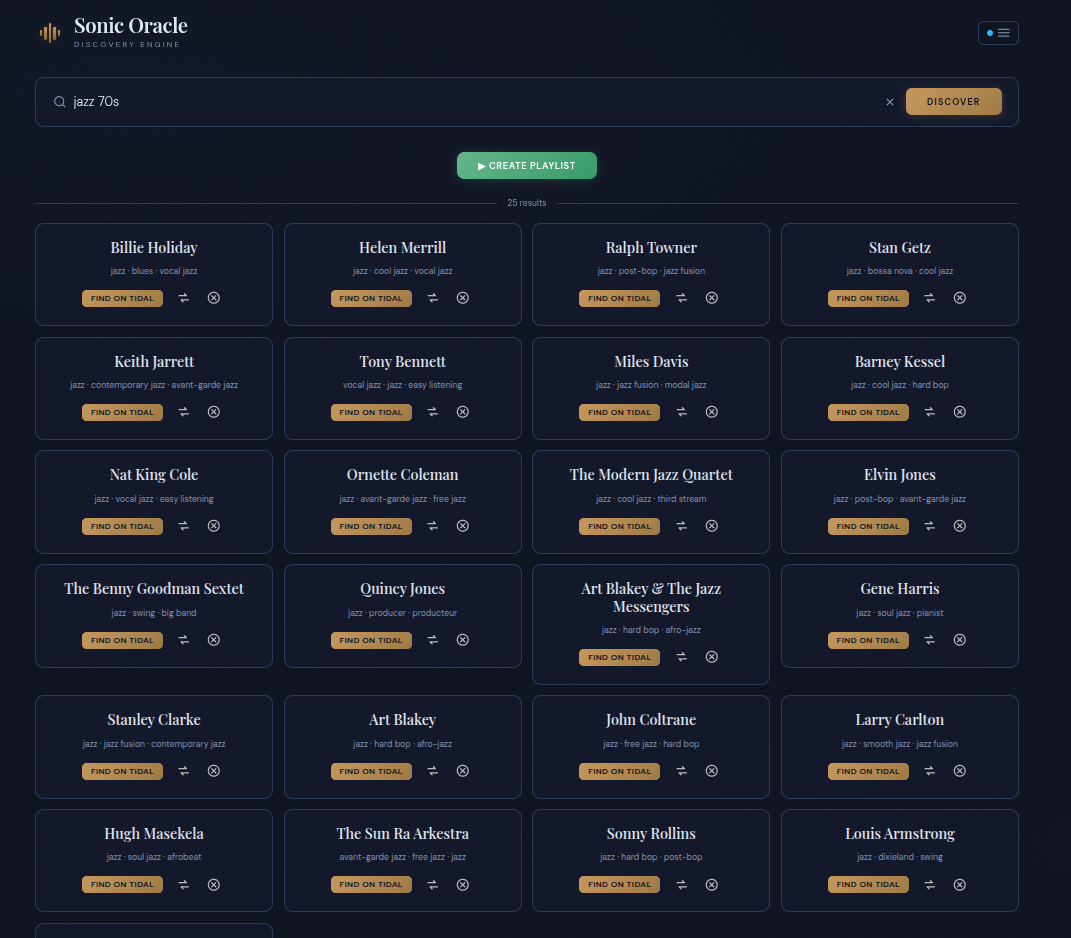Remove Keith Jarrett card
This screenshot has width=1071, height=938.
click(214, 412)
